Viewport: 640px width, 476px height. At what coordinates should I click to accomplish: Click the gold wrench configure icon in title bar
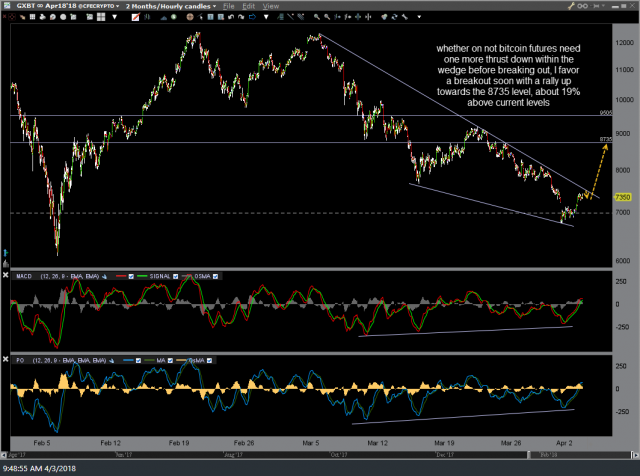(x=571, y=6)
